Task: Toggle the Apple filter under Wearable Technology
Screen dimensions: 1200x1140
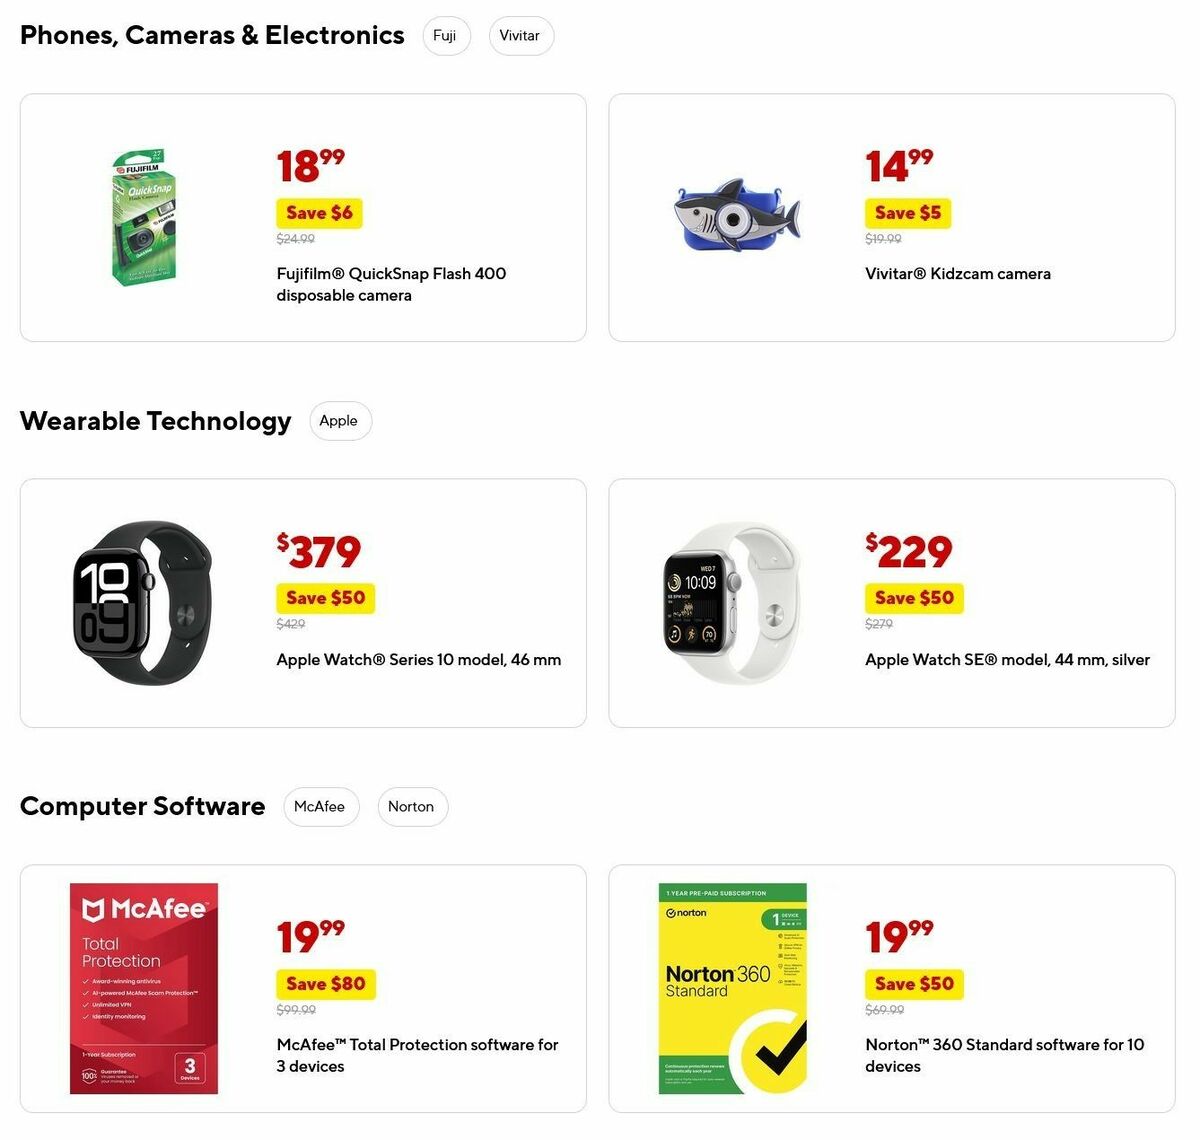Action: (x=340, y=421)
